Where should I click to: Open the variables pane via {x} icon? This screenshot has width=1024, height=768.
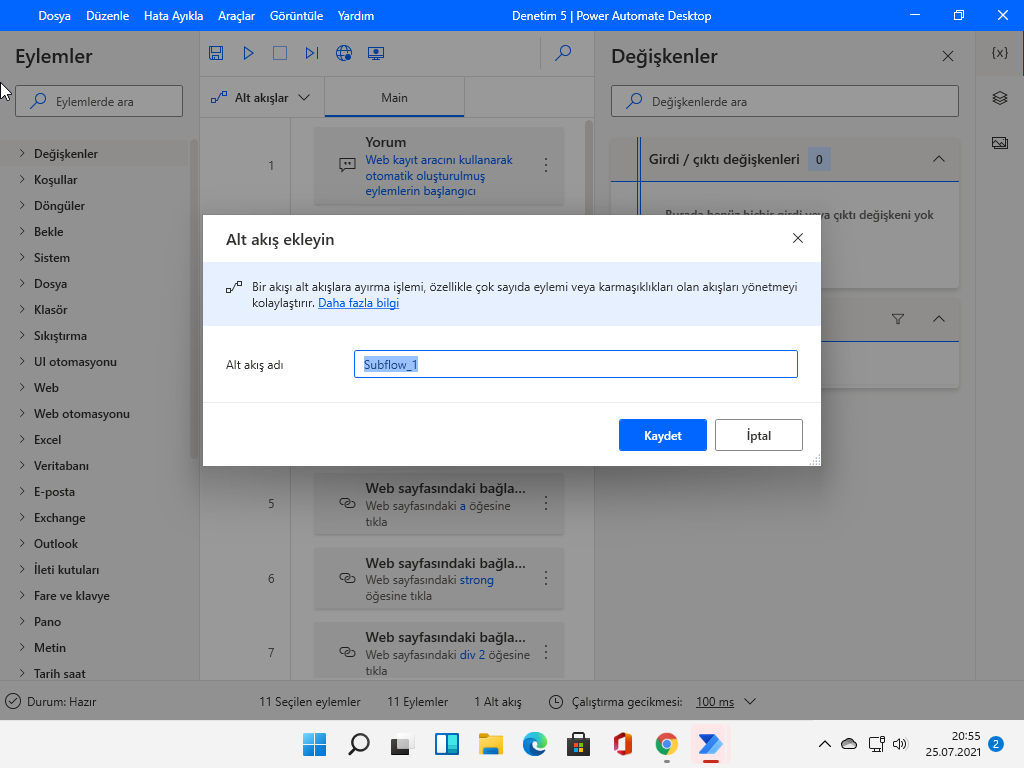click(x=999, y=53)
